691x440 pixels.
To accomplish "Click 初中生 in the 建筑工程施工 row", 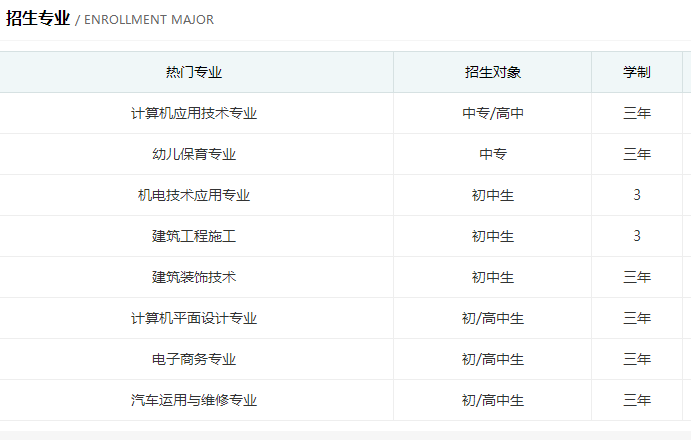I will [493, 236].
